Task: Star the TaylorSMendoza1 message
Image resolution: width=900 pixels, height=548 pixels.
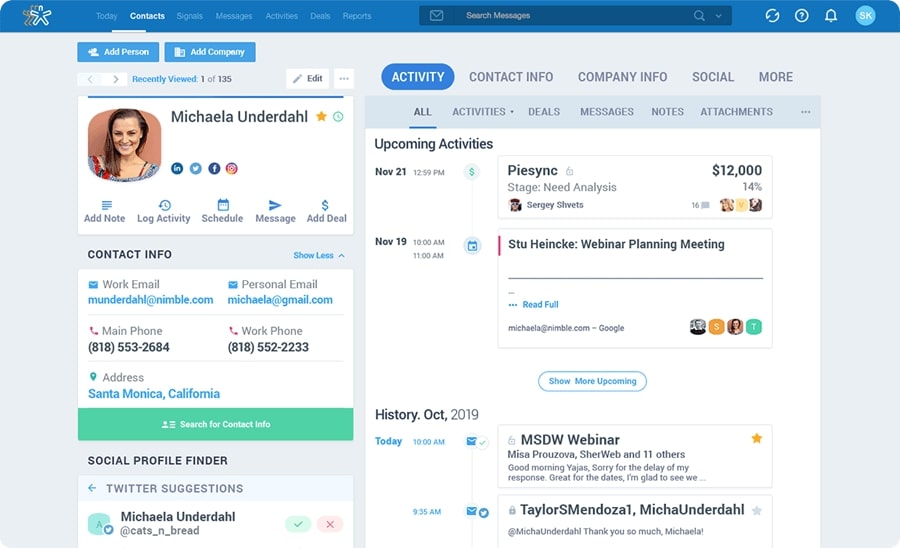Action: click(x=757, y=510)
